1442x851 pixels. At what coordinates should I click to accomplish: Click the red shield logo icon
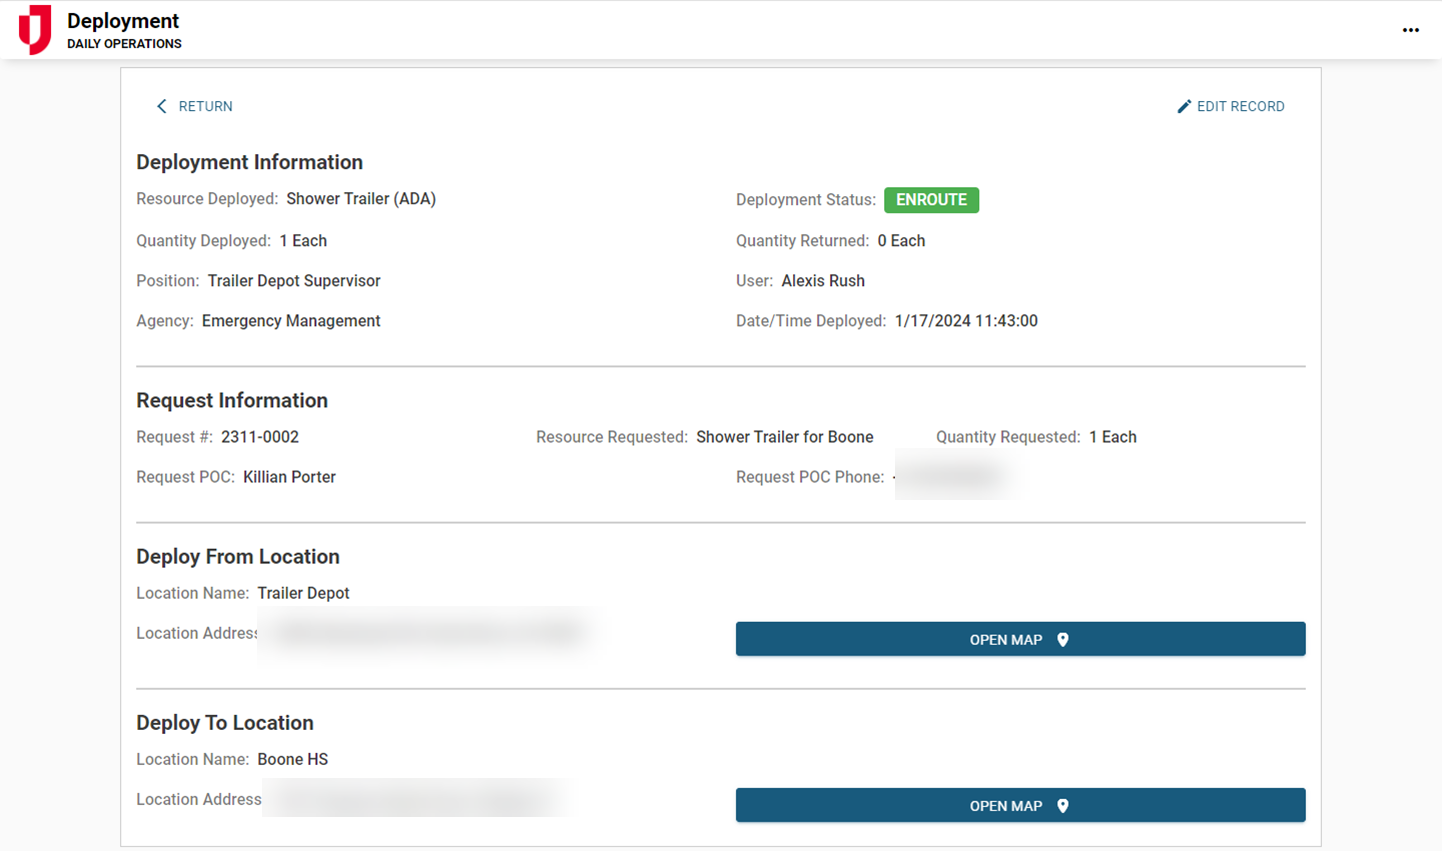(35, 29)
